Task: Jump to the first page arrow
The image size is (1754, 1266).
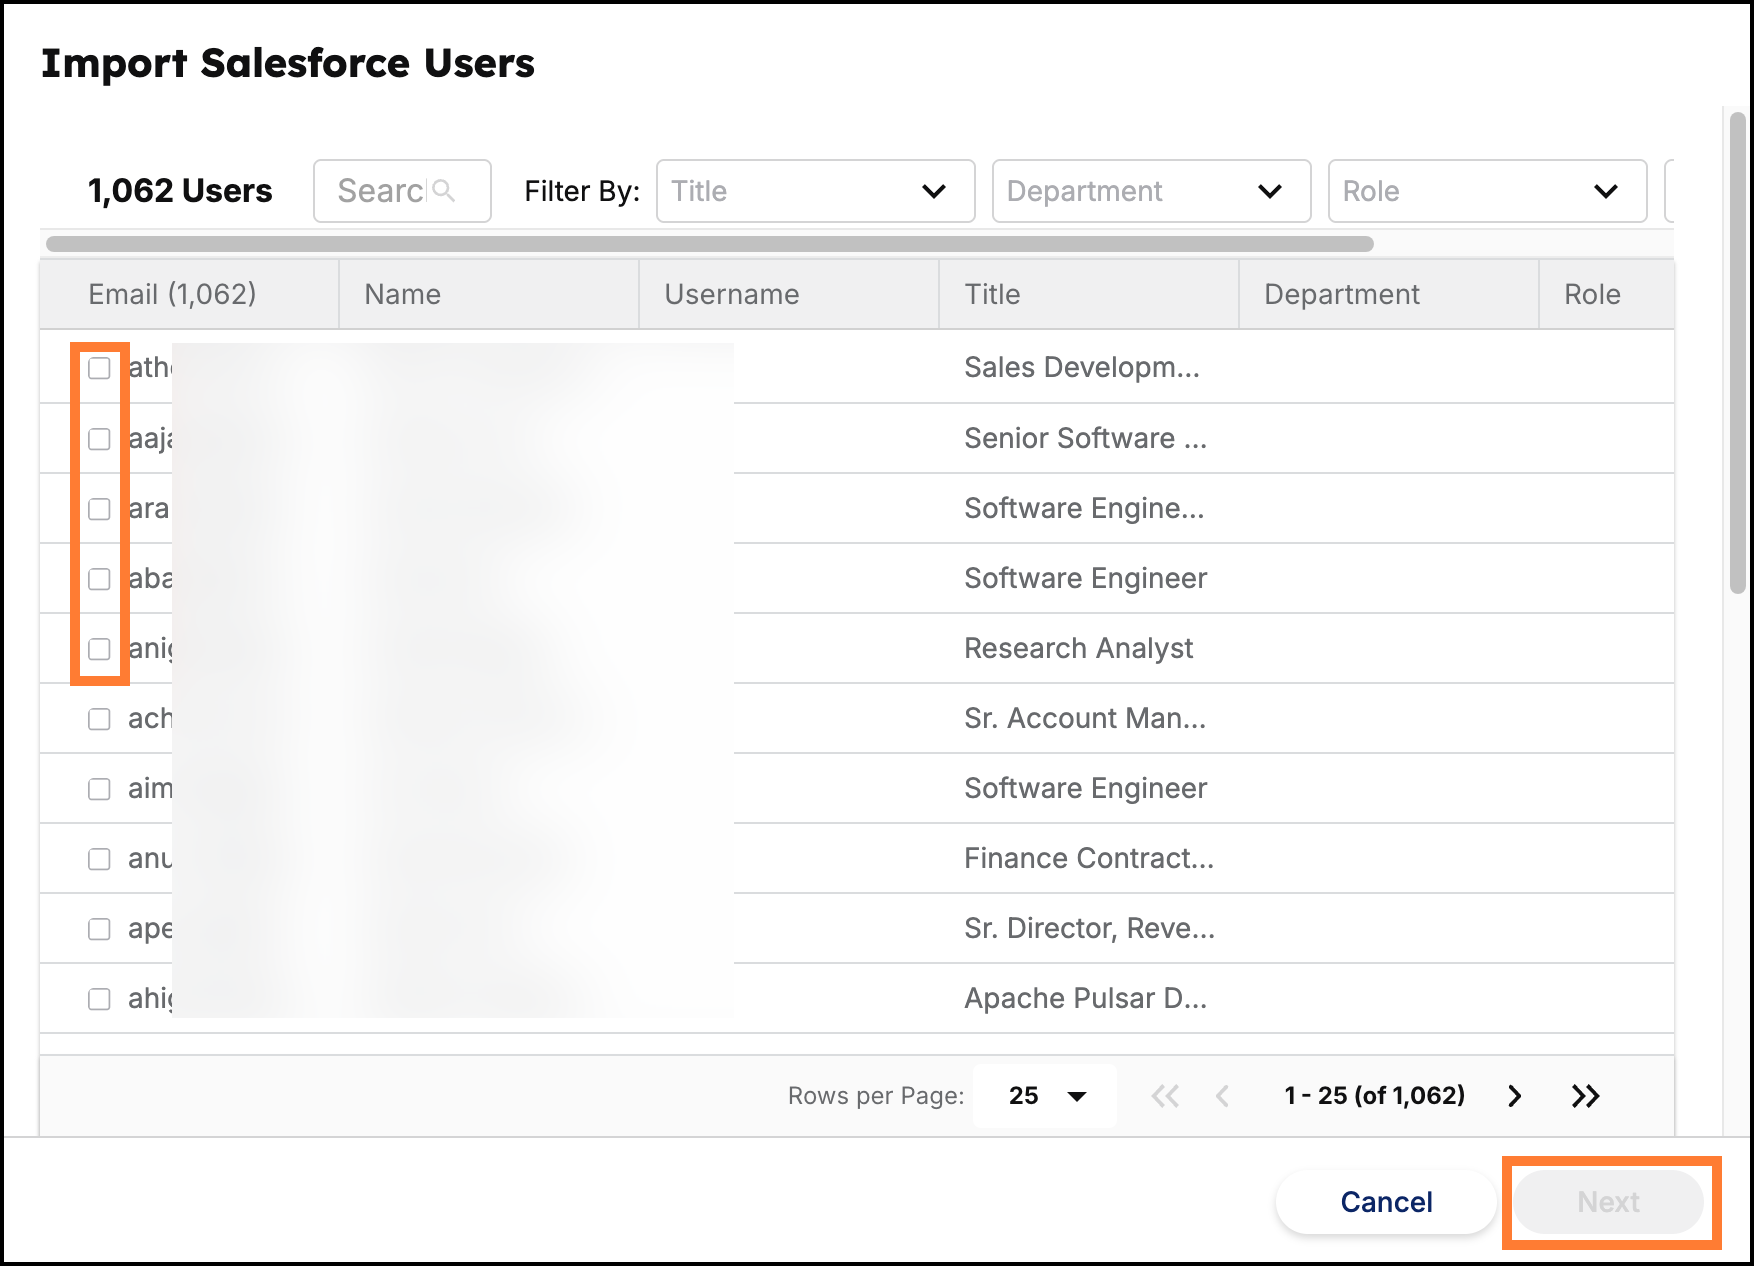Action: point(1165,1096)
